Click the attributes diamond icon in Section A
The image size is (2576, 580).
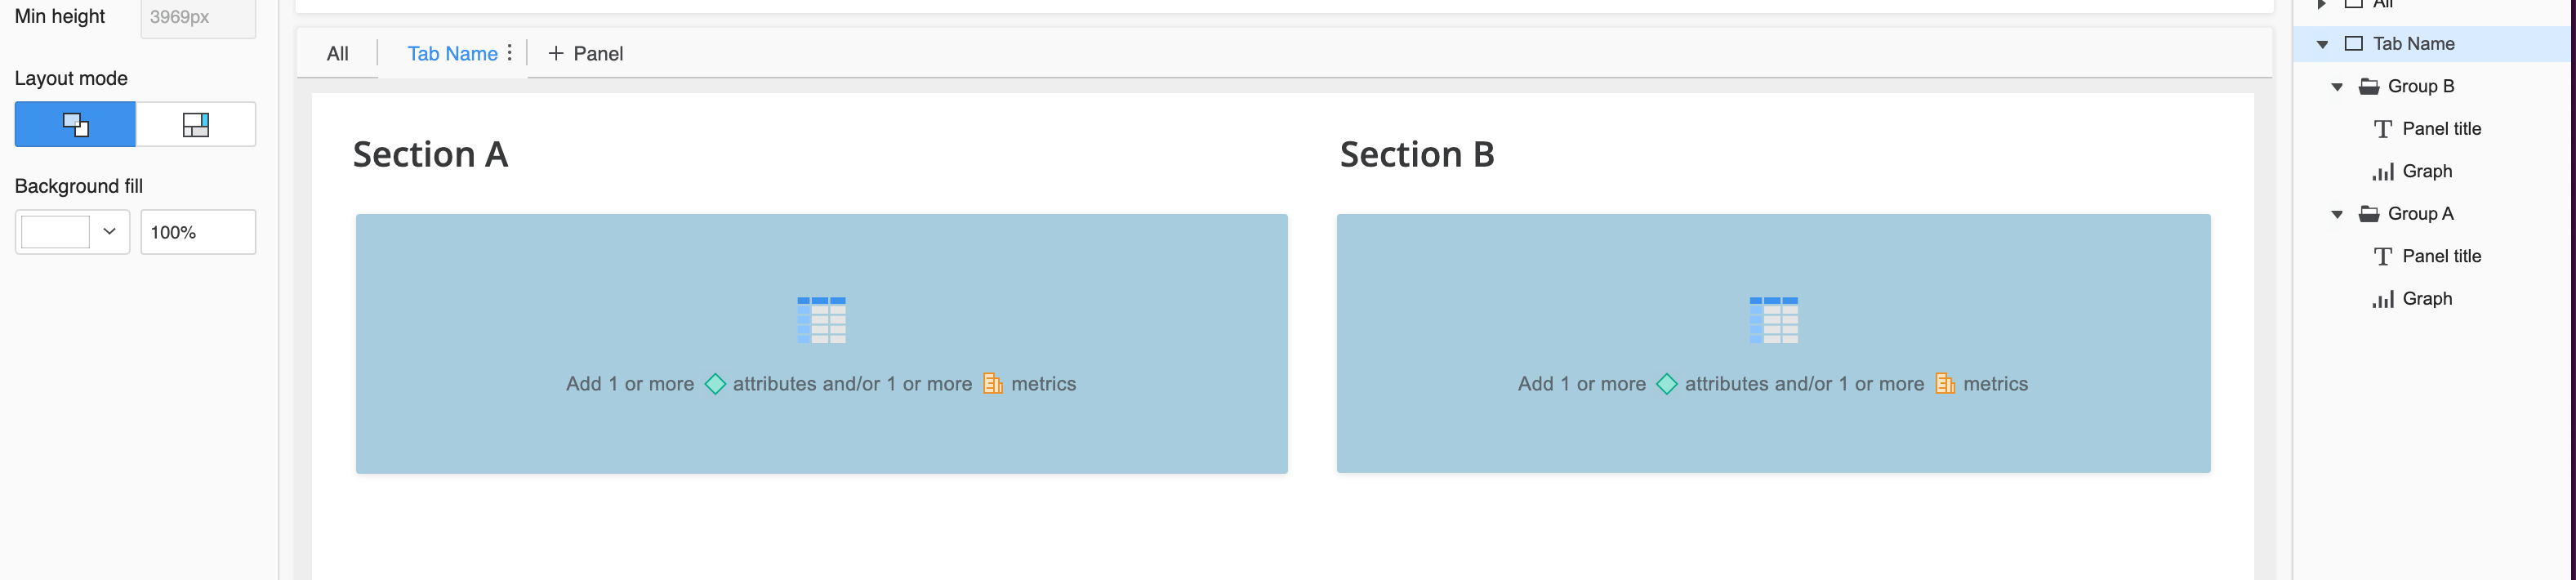pyautogui.click(x=716, y=383)
